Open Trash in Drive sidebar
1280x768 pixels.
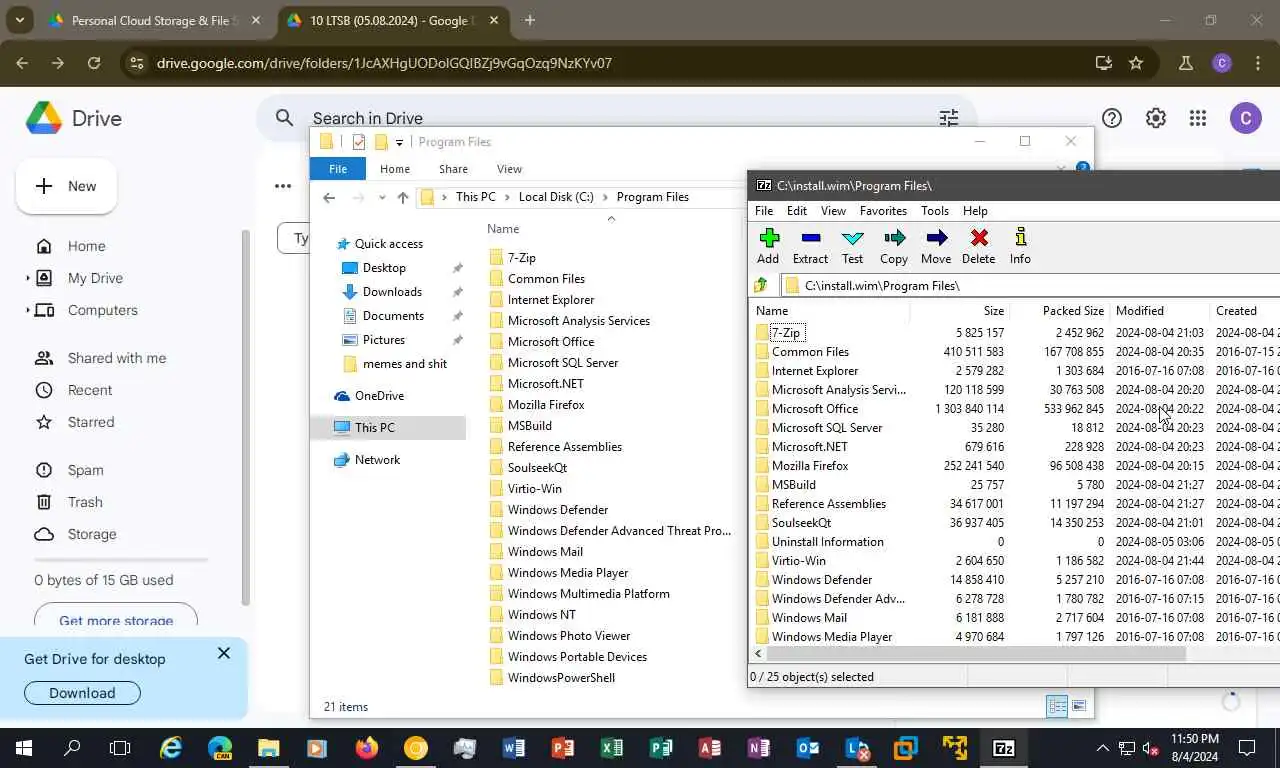coord(85,502)
